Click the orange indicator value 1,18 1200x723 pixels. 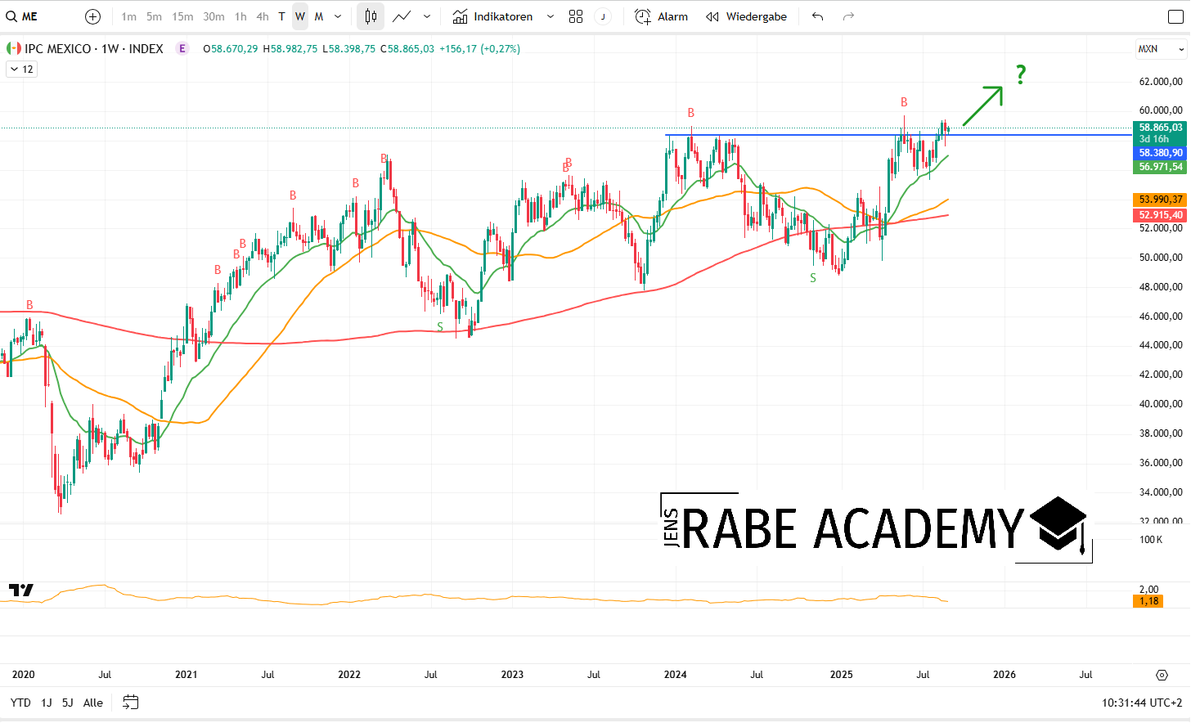tap(1146, 601)
